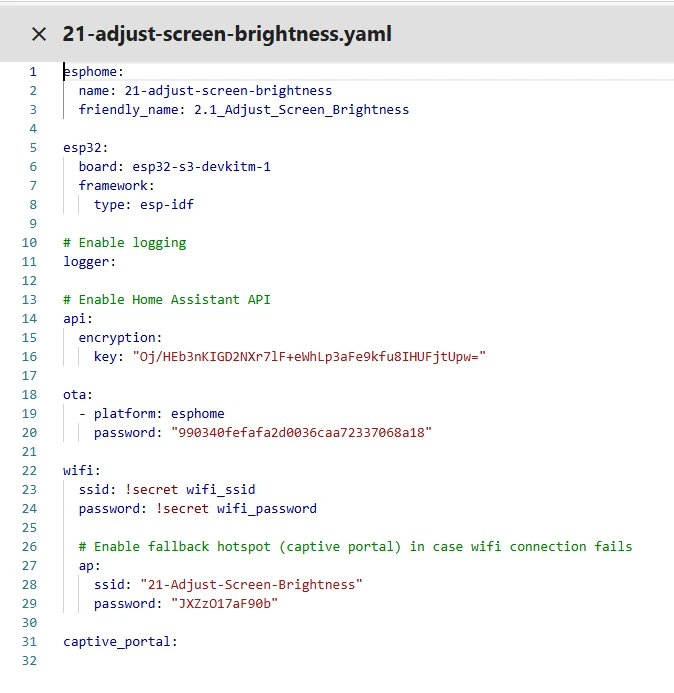Click the '# Enable logging' comment
This screenshot has width=674, height=693.
click(x=124, y=242)
